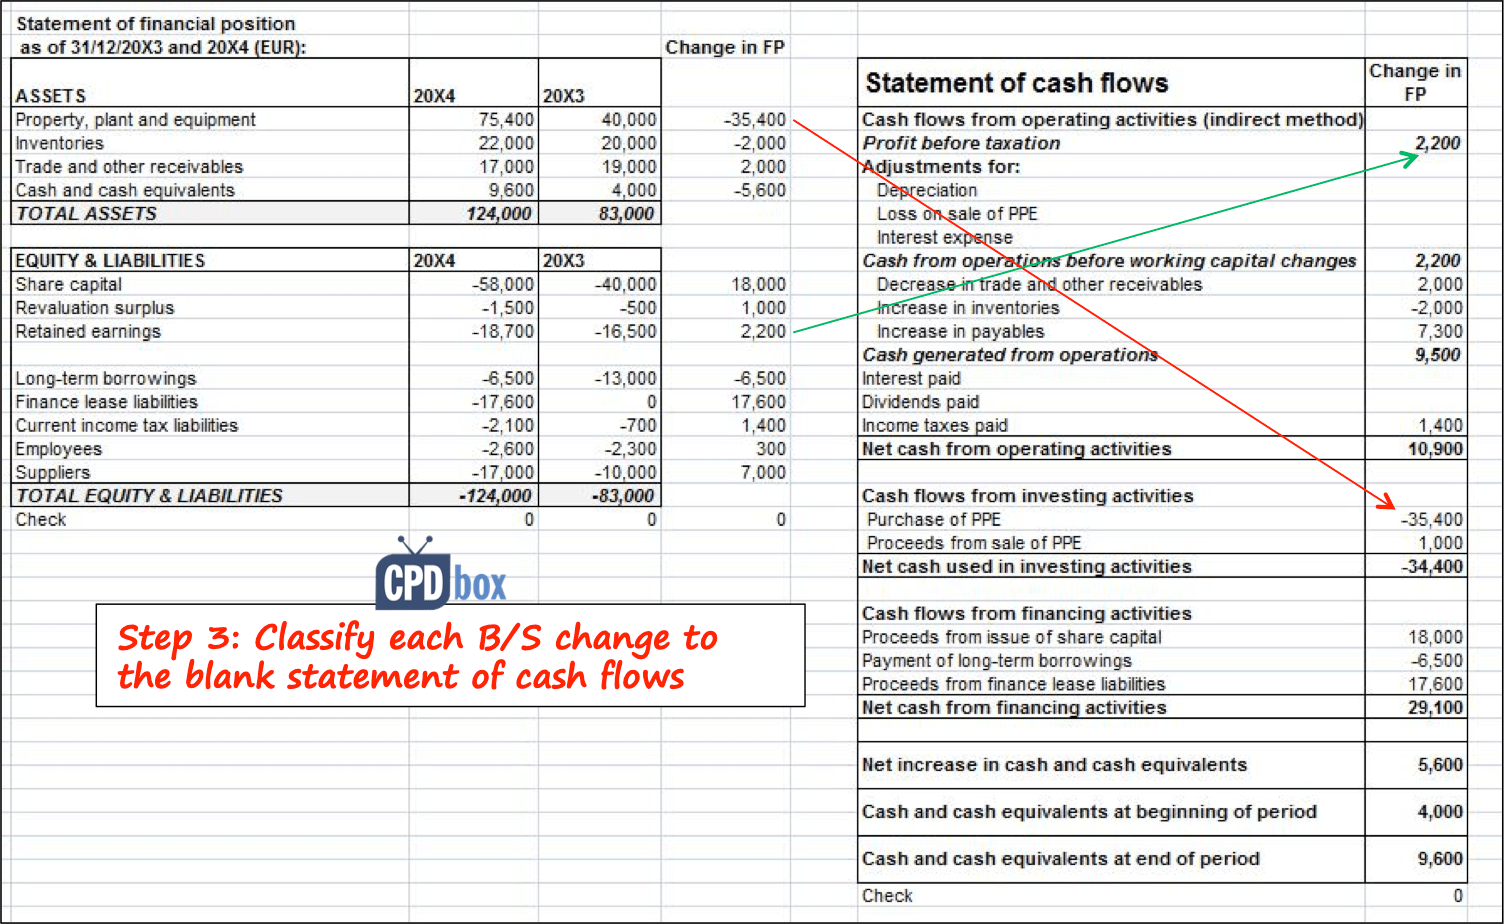Click the 'Interest paid' row label

point(911,379)
